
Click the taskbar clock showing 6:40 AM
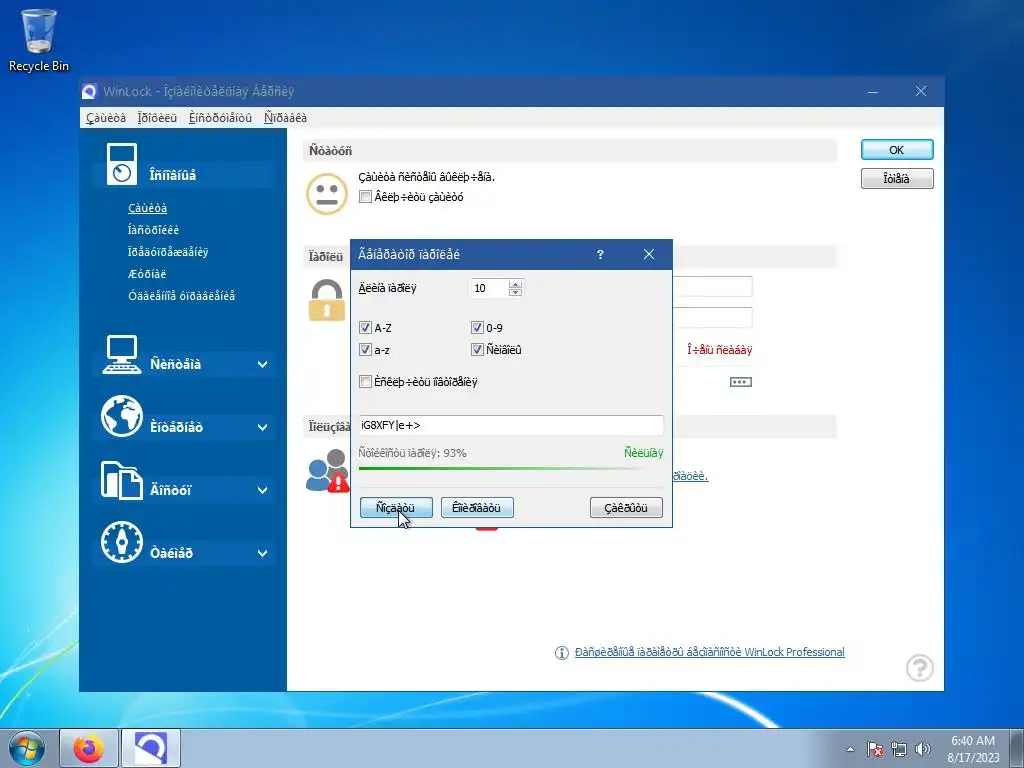click(973, 749)
